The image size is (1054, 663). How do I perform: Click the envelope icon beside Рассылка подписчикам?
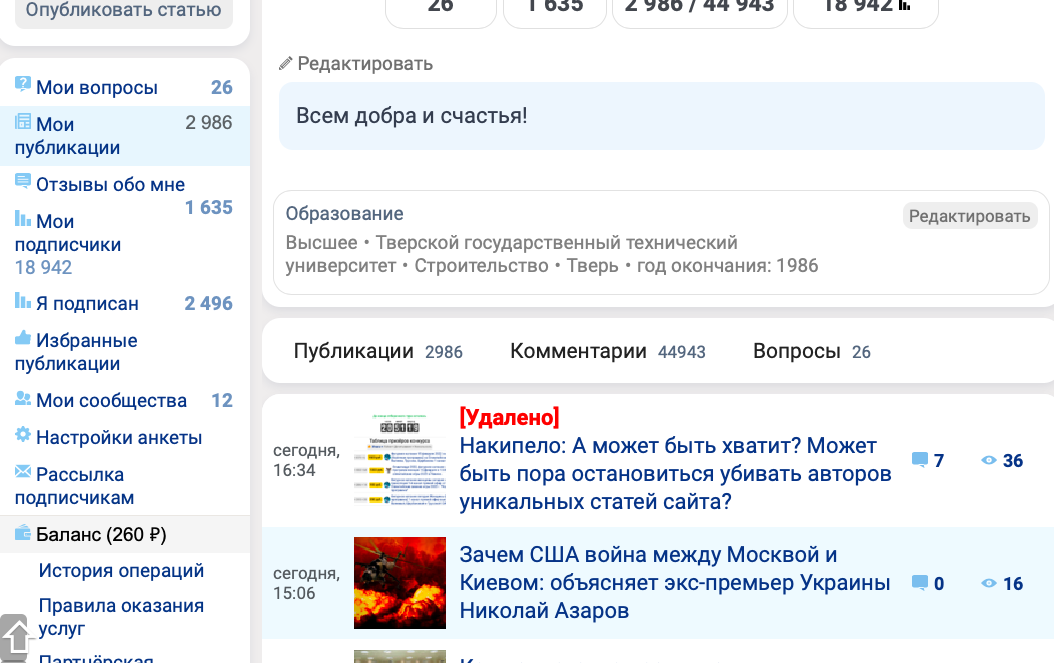(23, 472)
